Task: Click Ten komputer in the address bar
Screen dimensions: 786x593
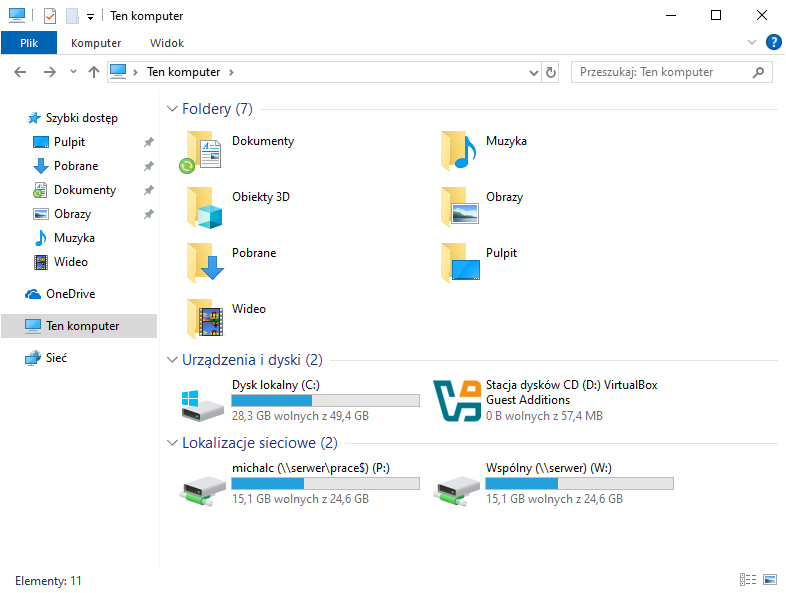Action: click(183, 72)
